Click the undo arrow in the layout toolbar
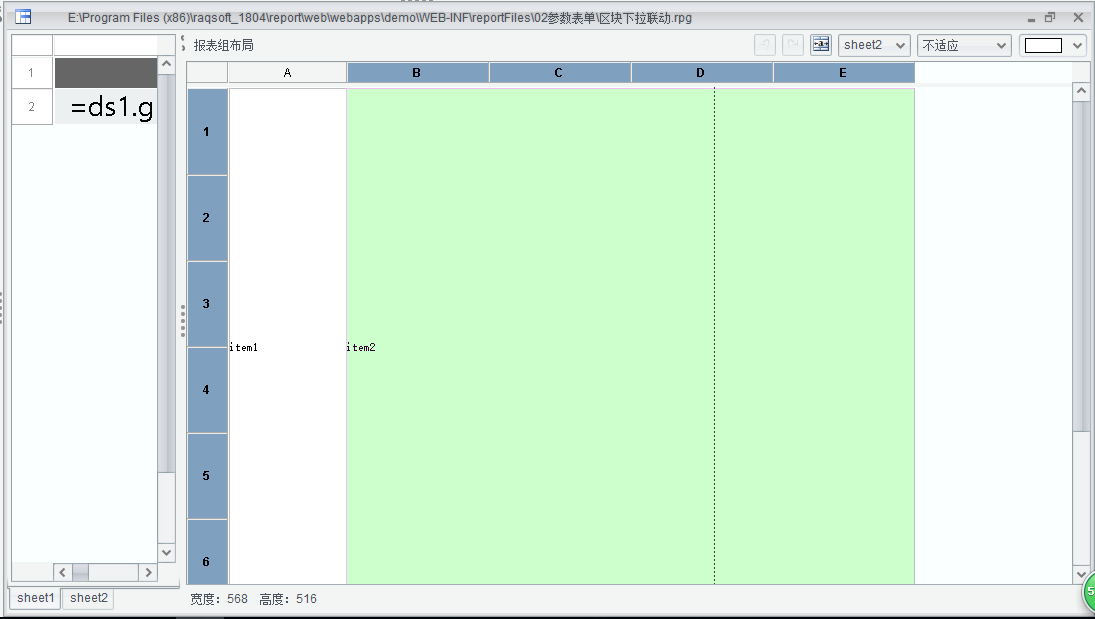 coord(765,45)
